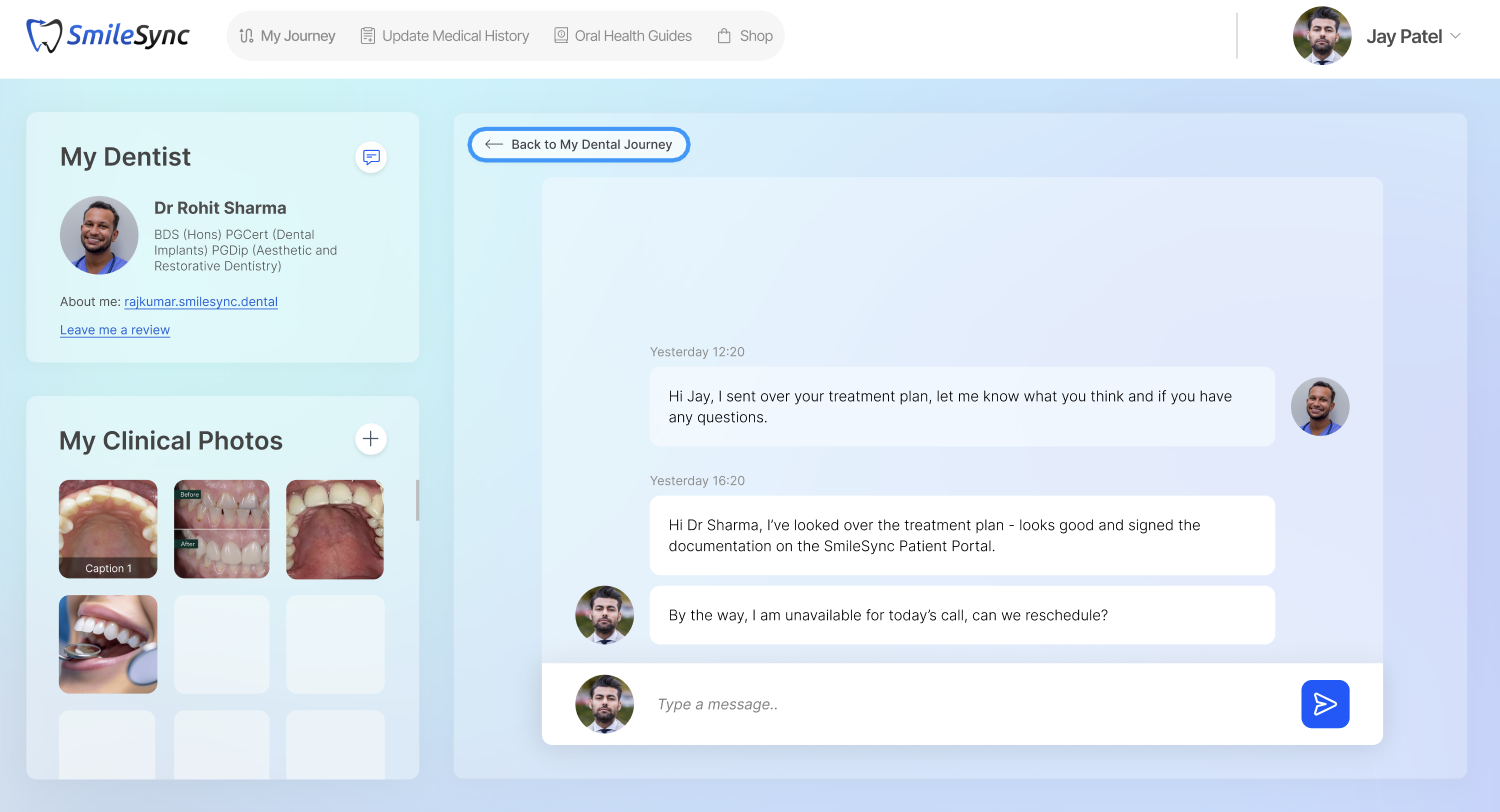Open the rajkumar.smilesync.dental link
The image size is (1500, 812).
(x=201, y=302)
